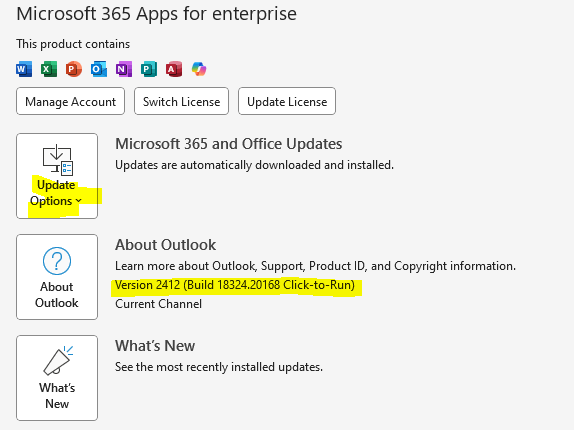This screenshot has height=430, width=574.
Task: Choose the Update License button
Action: pos(287,101)
